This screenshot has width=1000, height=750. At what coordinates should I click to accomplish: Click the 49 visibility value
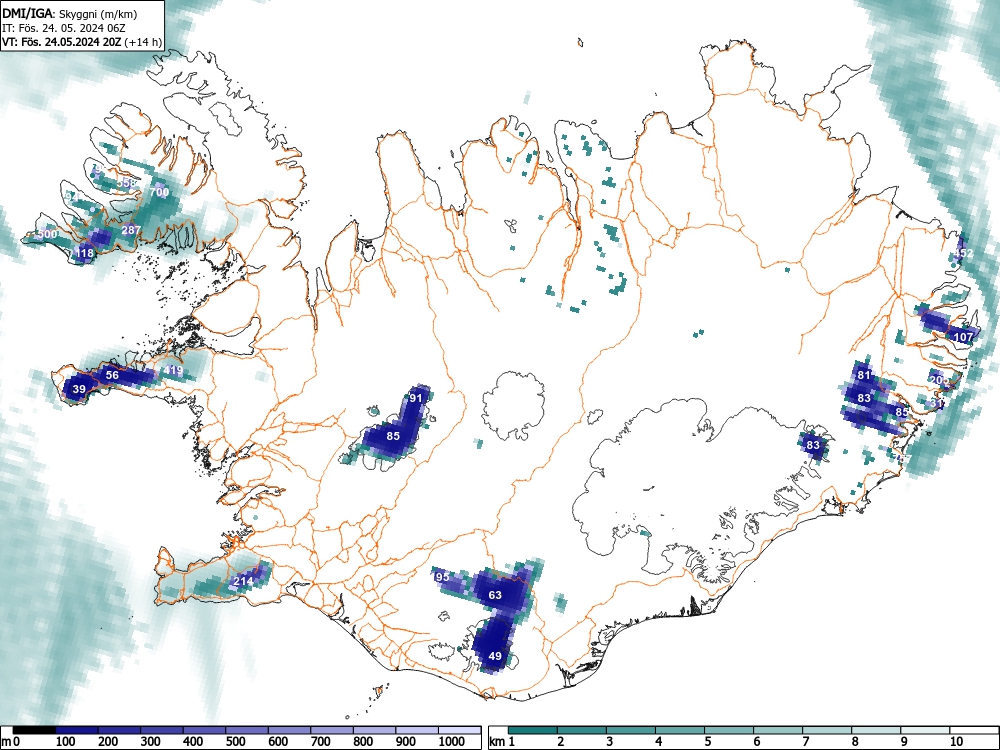point(495,656)
